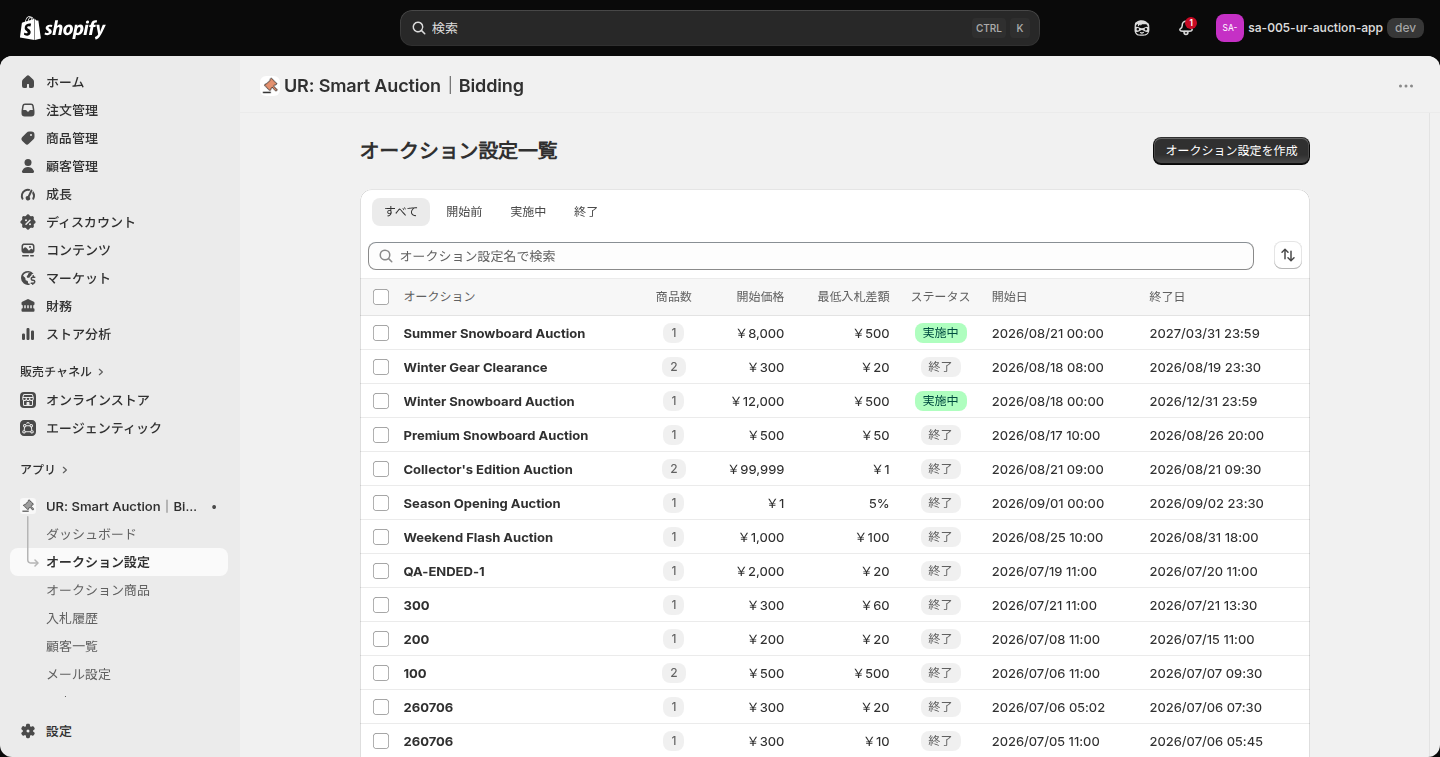Screen dimensions: 1440x757
Task: Open 入札履歴 bid history page
Action: [72, 618]
